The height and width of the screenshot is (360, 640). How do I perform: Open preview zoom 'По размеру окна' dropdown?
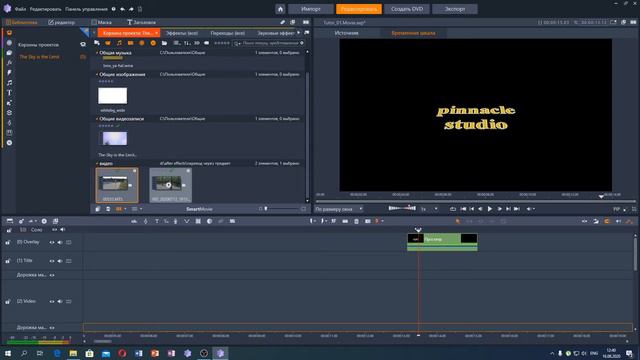pos(339,209)
